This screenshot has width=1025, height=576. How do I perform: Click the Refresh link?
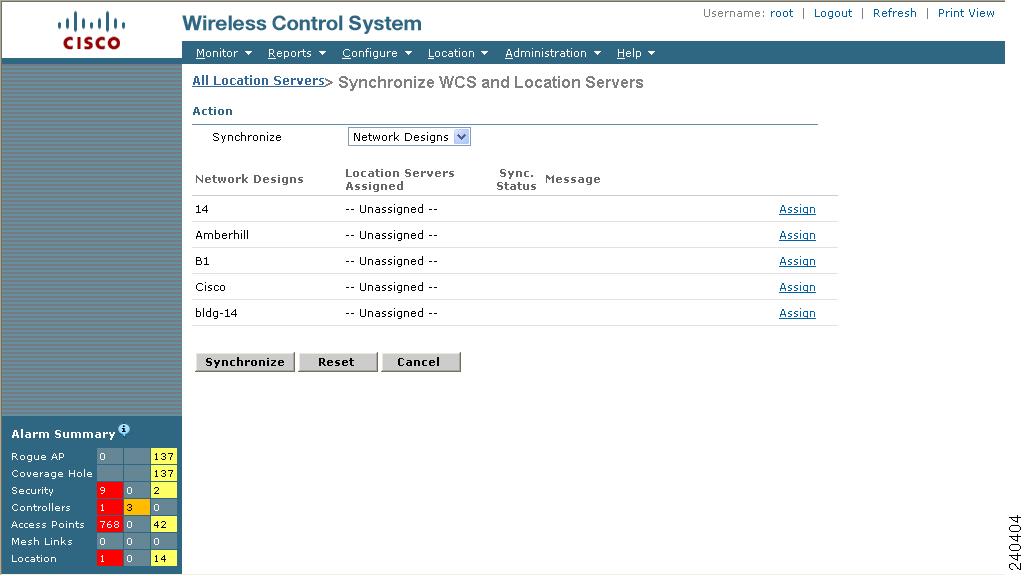(x=894, y=13)
